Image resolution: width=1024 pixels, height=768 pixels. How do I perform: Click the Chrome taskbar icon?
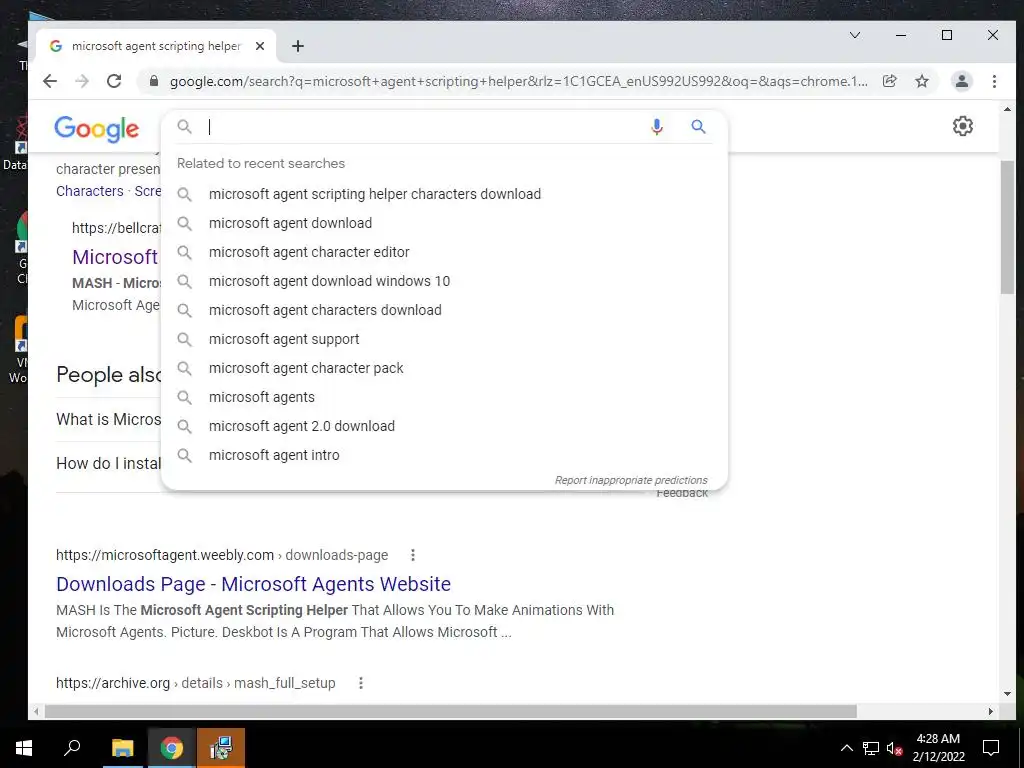172,748
